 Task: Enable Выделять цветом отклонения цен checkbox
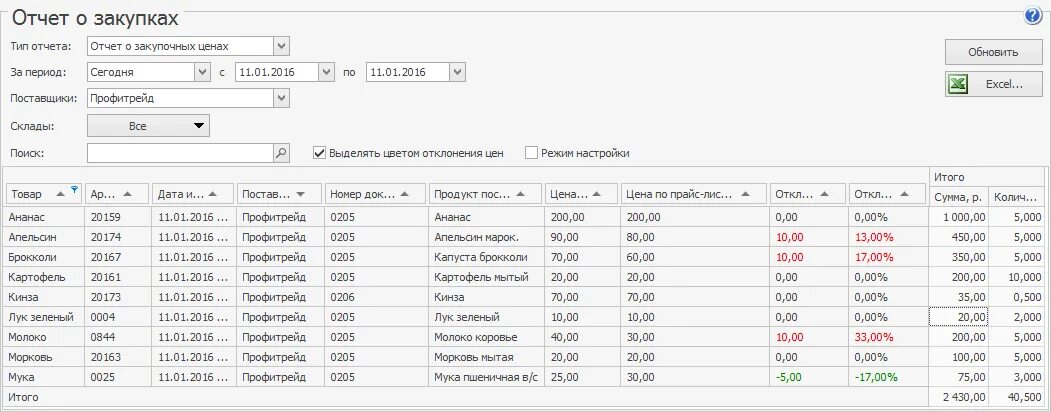coord(320,153)
